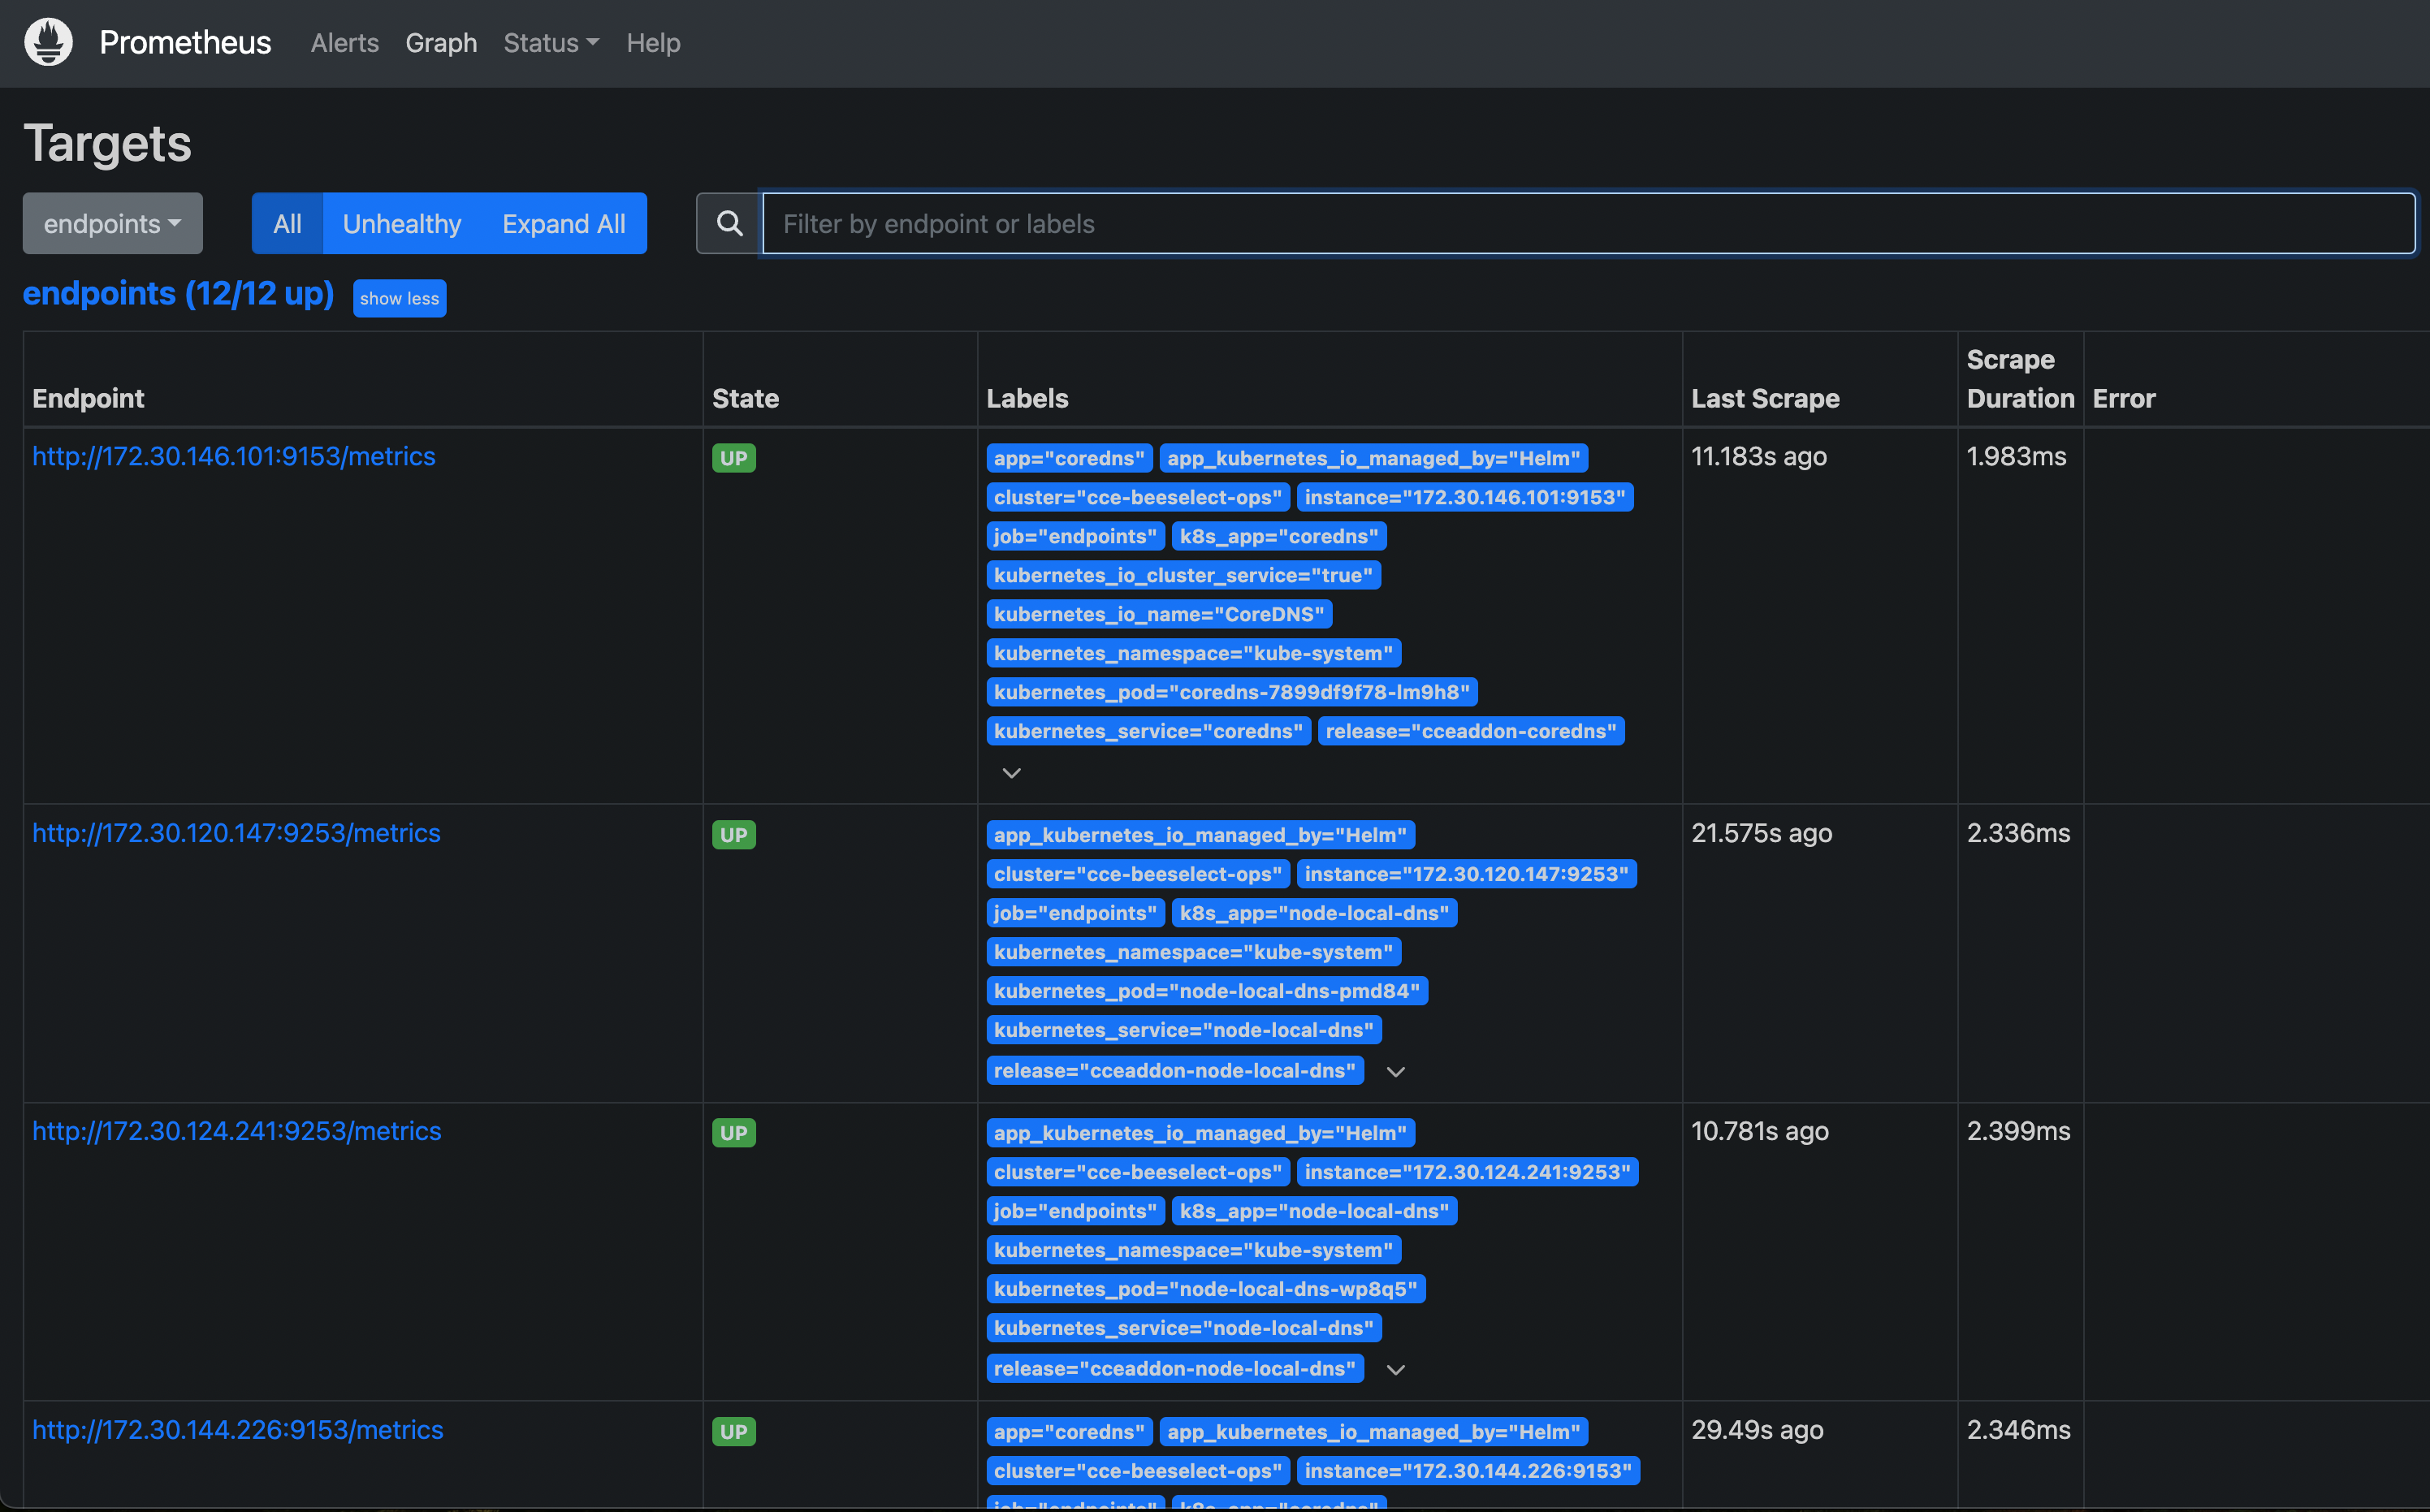Screen dimensions: 2430x1512
Task: Click UP state badge of 172.30.144.226 row
Action: (733, 1432)
